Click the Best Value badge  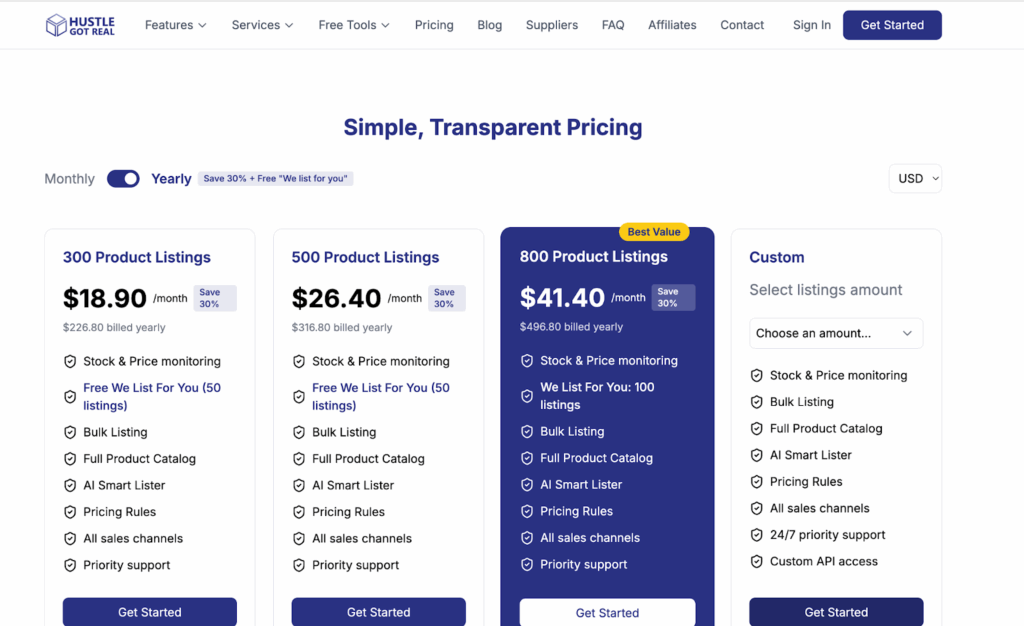pyautogui.click(x=654, y=232)
